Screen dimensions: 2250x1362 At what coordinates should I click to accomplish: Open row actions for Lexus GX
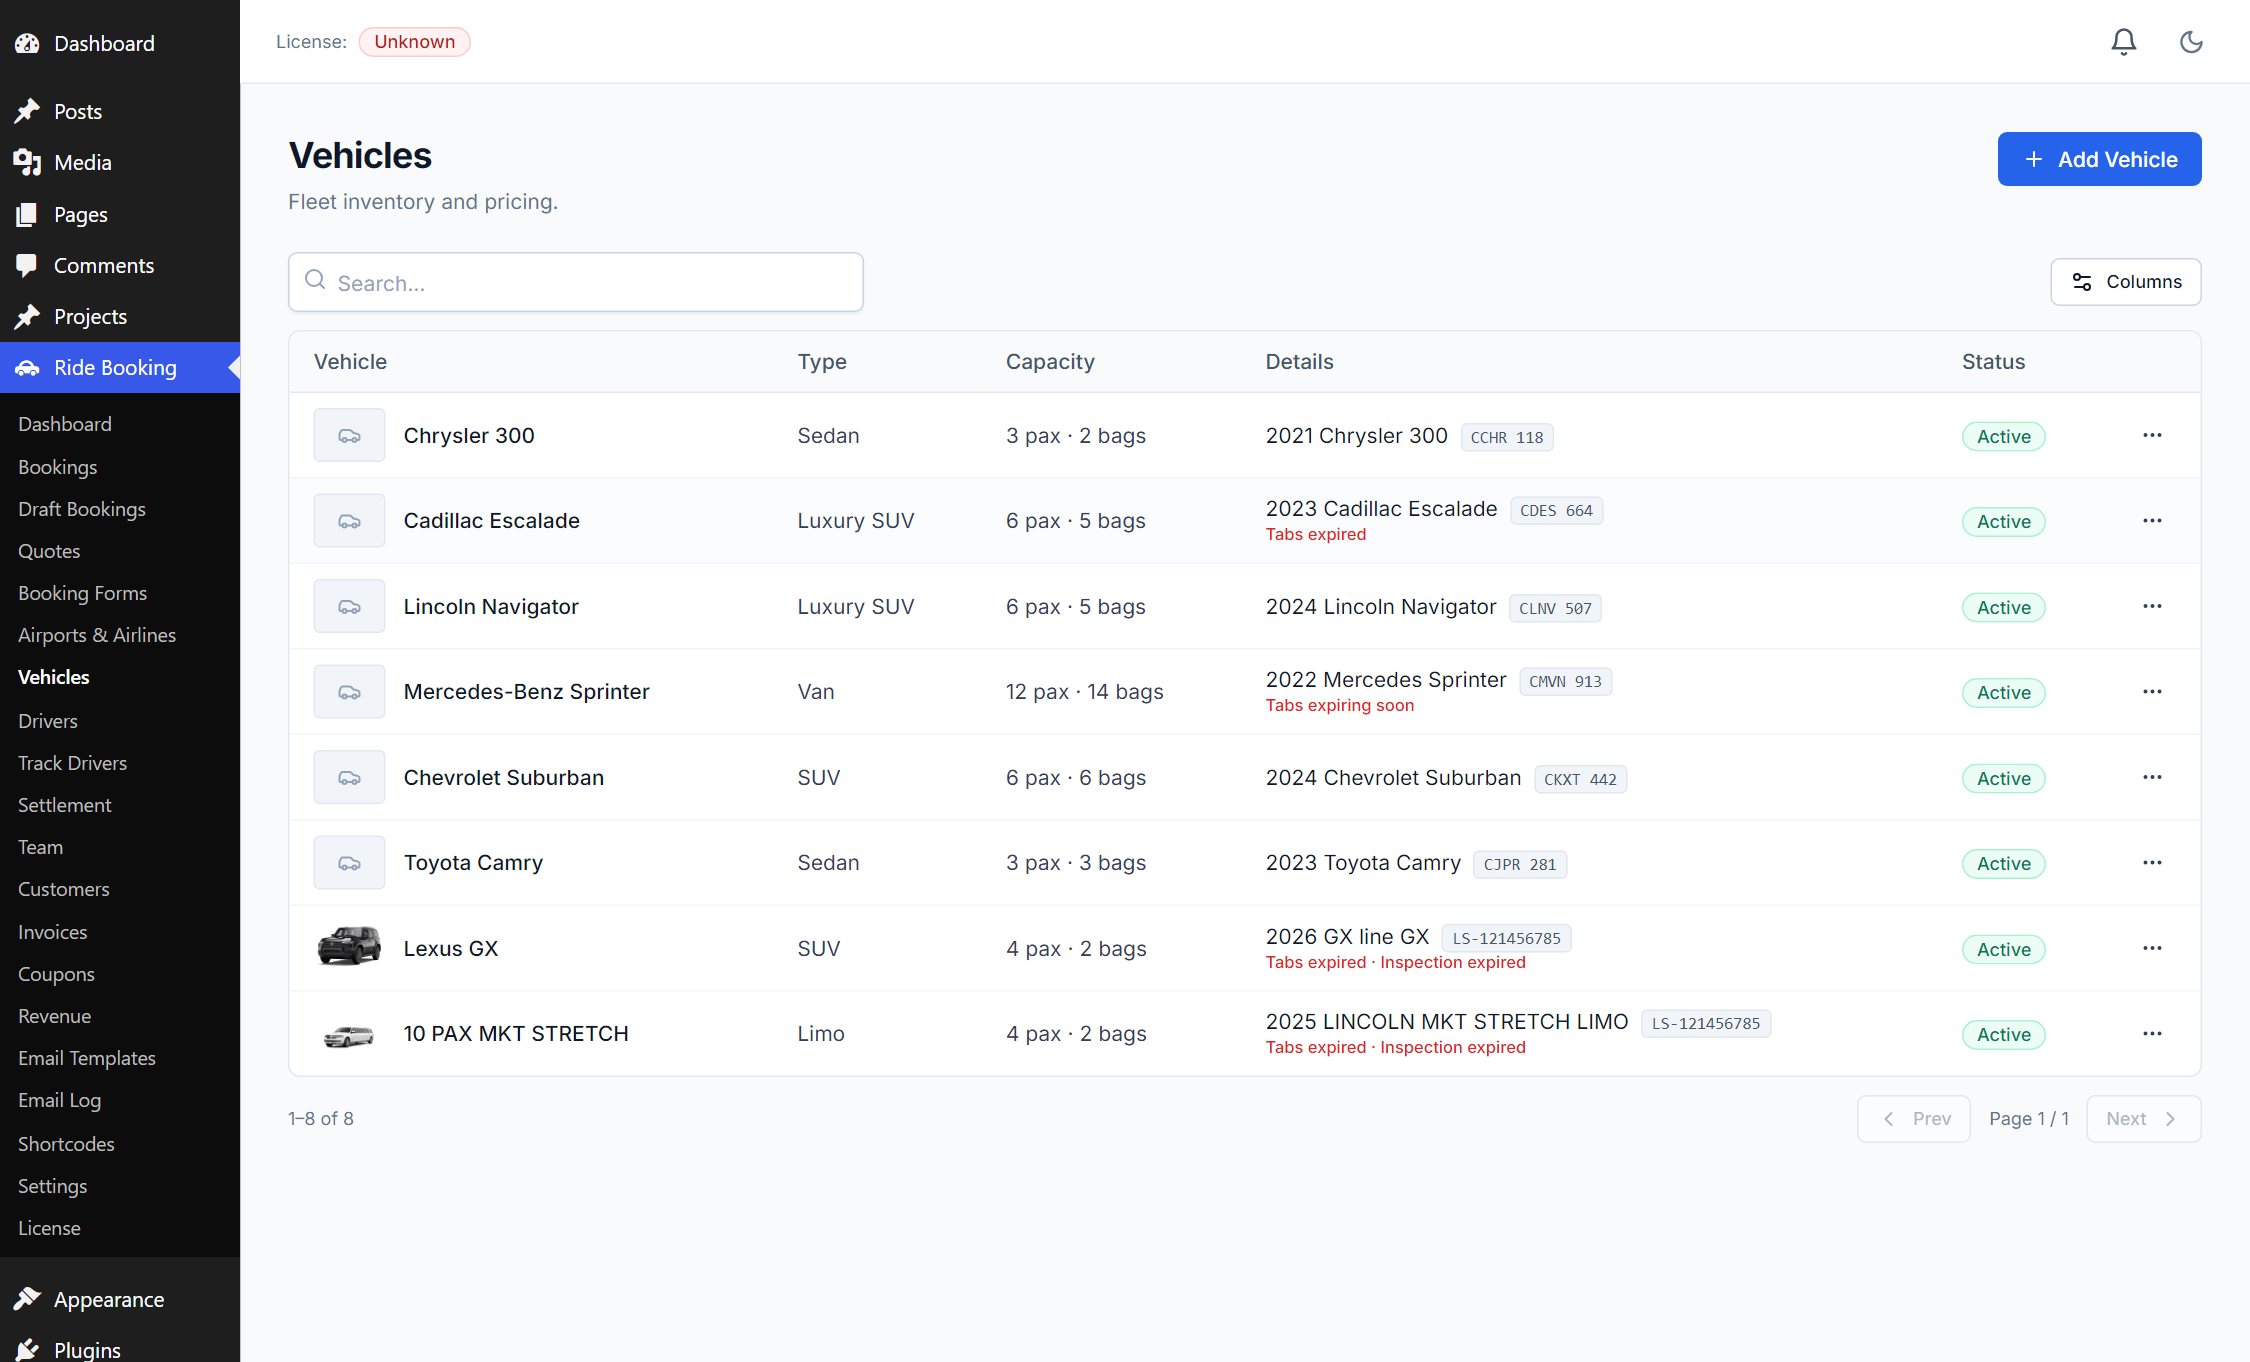pos(2152,948)
